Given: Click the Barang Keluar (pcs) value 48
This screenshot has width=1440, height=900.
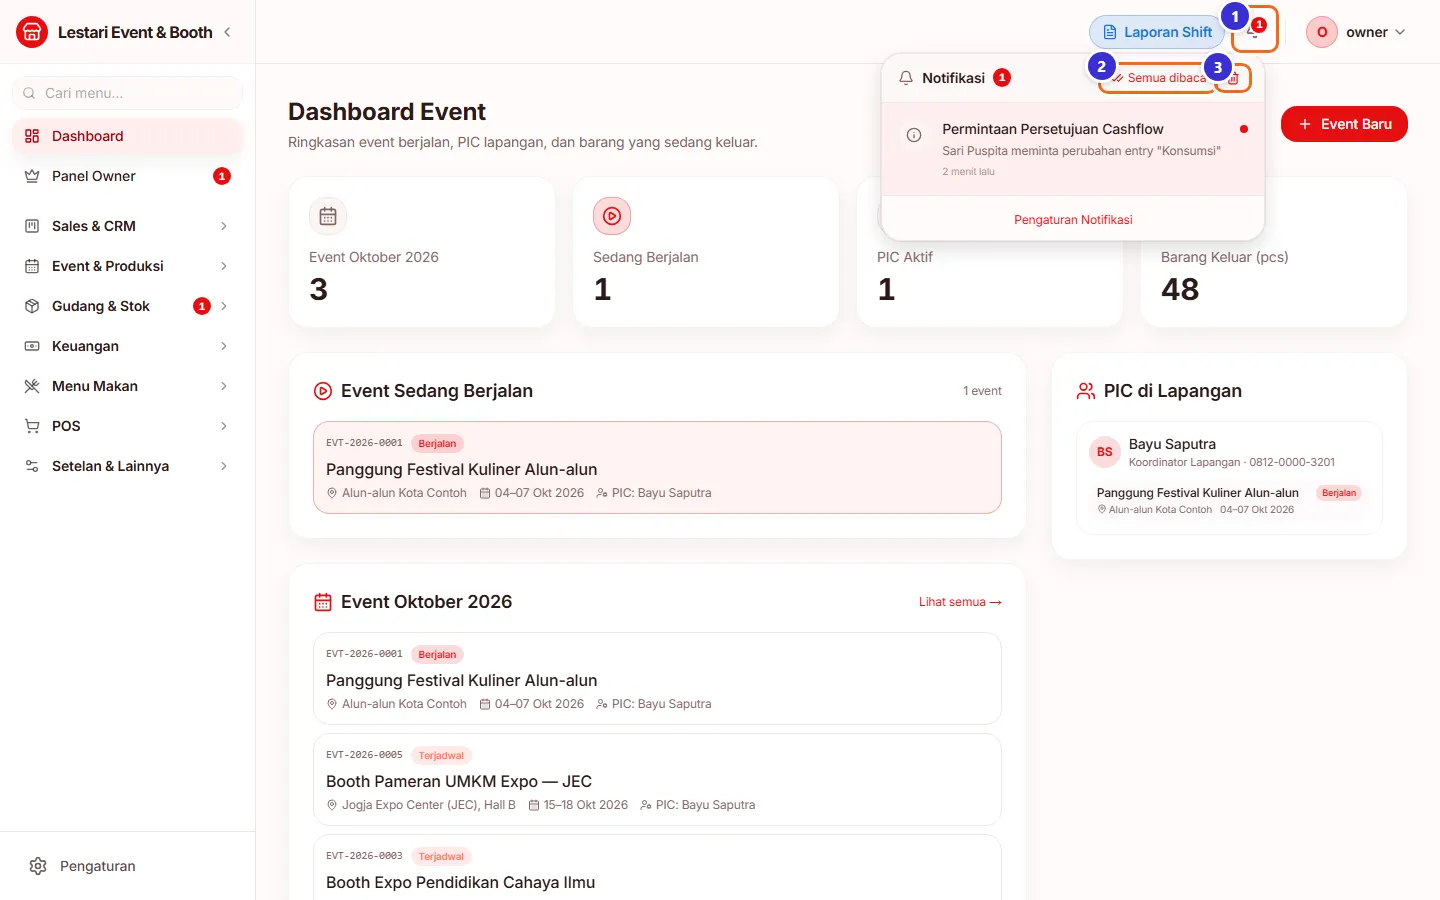Looking at the screenshot, I should (x=1180, y=289).
